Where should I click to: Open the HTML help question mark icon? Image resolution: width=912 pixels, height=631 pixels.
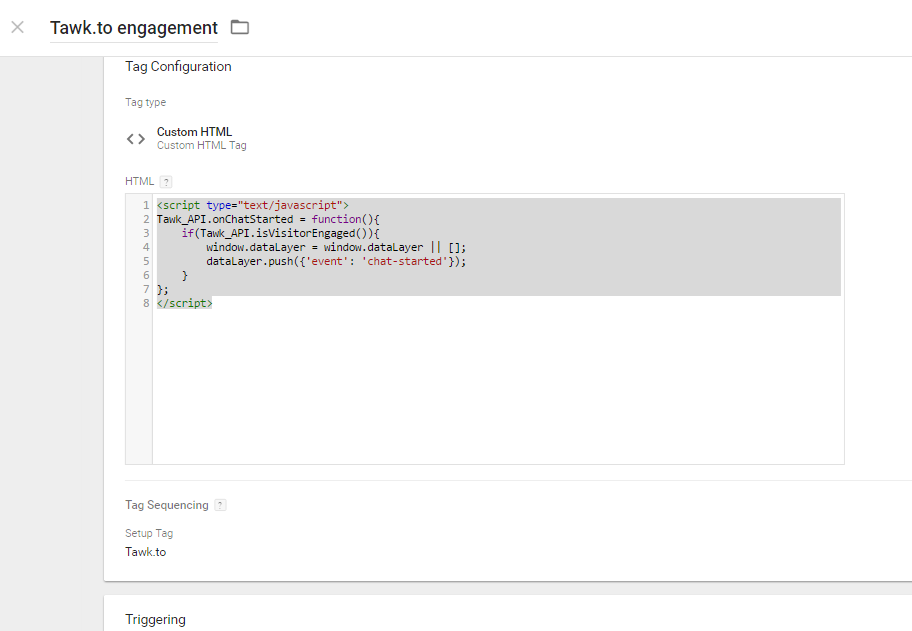[166, 181]
